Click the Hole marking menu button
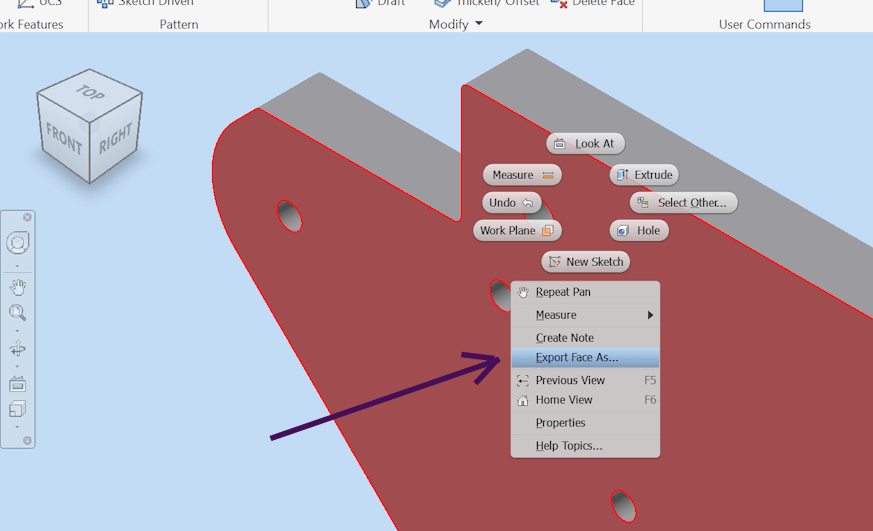Viewport: 873px width, 531px height. click(x=639, y=231)
